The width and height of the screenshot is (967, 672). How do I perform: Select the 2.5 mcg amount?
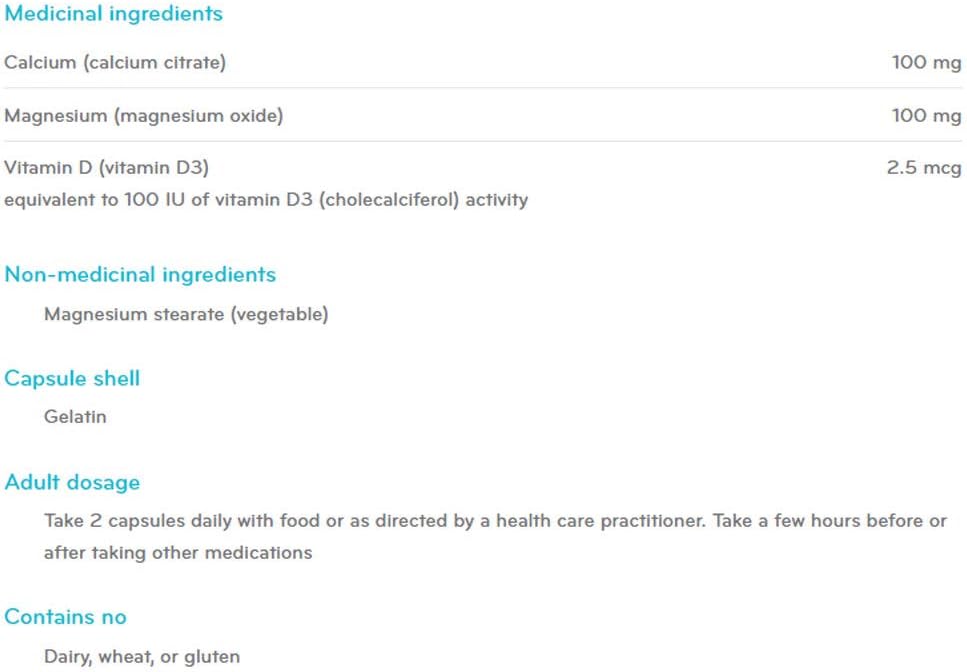[x=923, y=168]
